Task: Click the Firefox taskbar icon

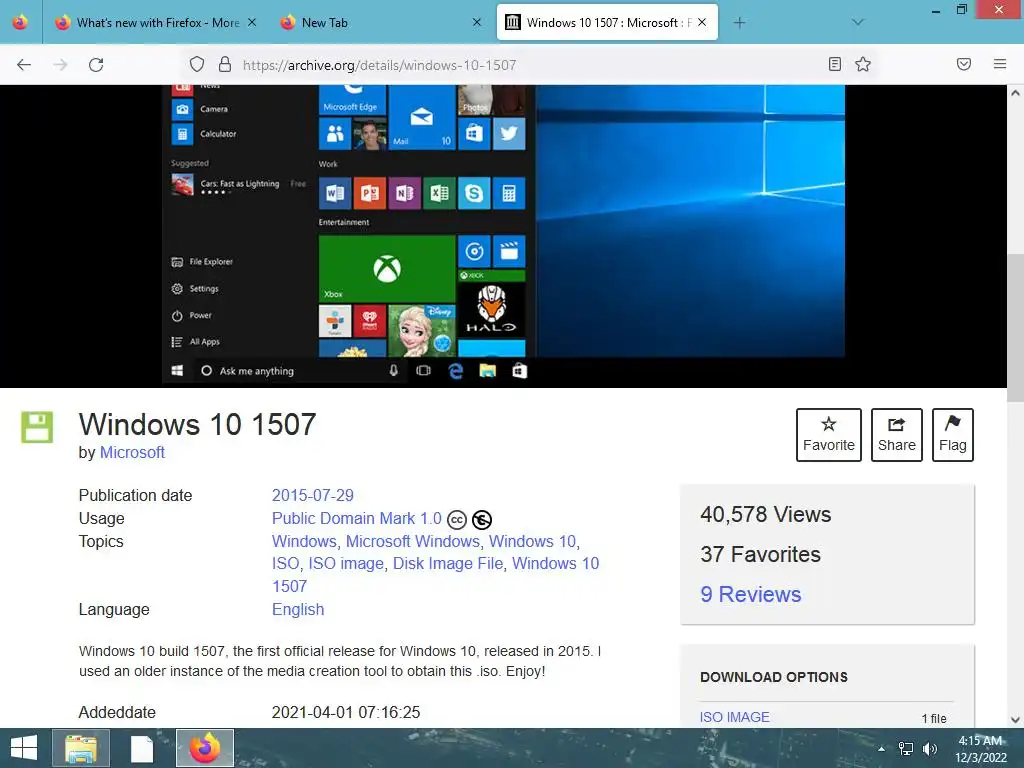Action: point(204,748)
